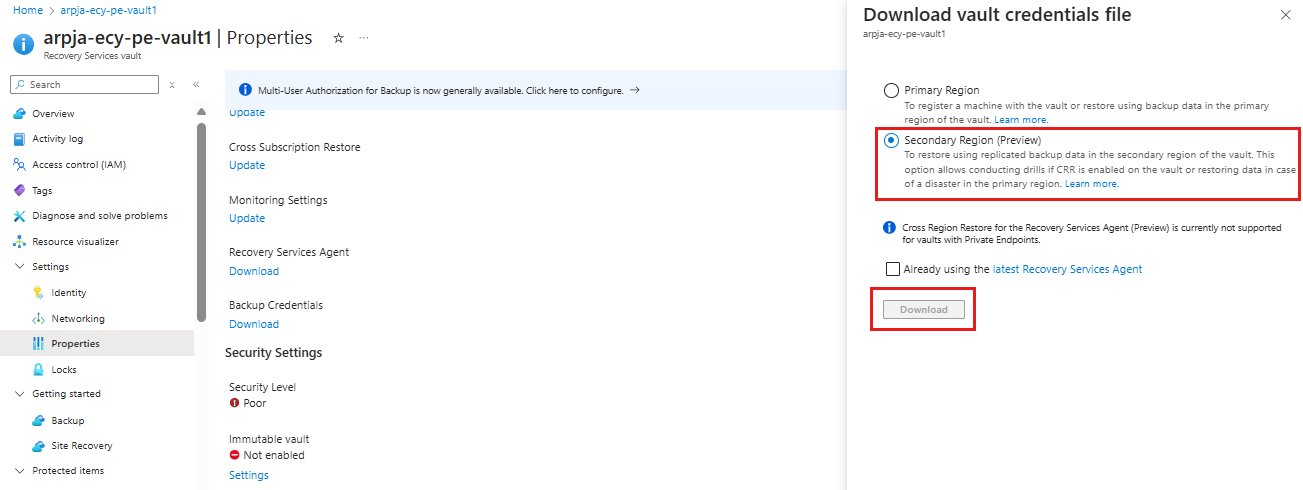Viewport: 1303px width, 490px height.
Task: Click the Identity key icon
Action: tap(39, 293)
